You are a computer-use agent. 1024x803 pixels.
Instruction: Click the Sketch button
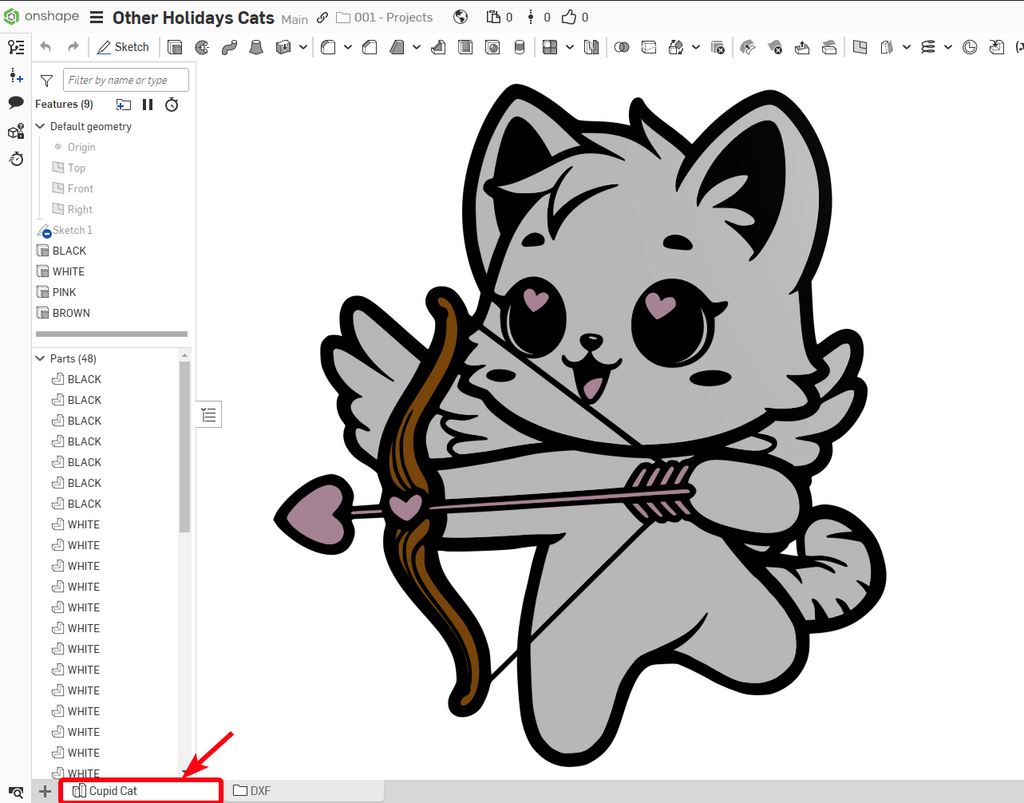click(123, 47)
